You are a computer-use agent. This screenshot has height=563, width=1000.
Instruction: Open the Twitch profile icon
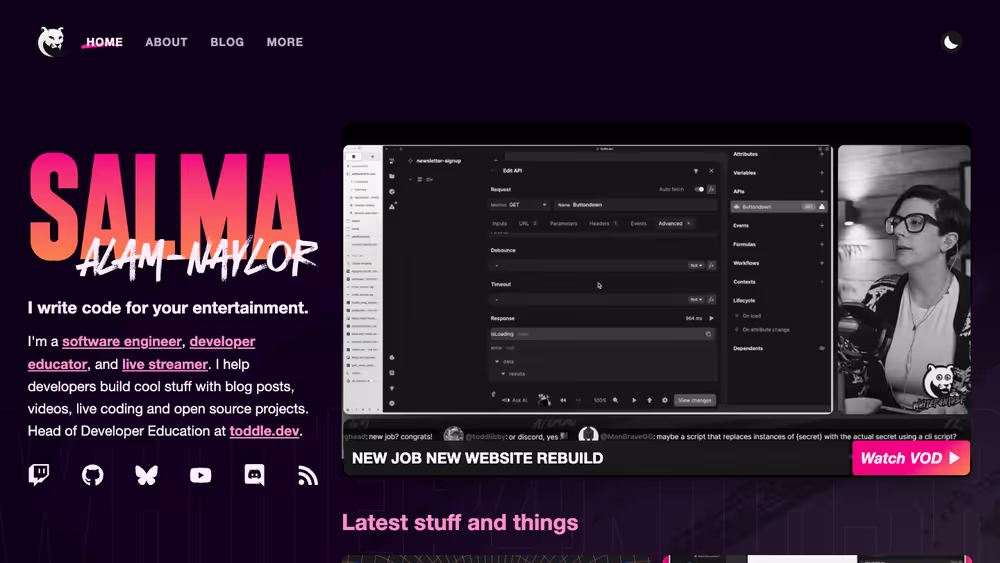pyautogui.click(x=39, y=475)
